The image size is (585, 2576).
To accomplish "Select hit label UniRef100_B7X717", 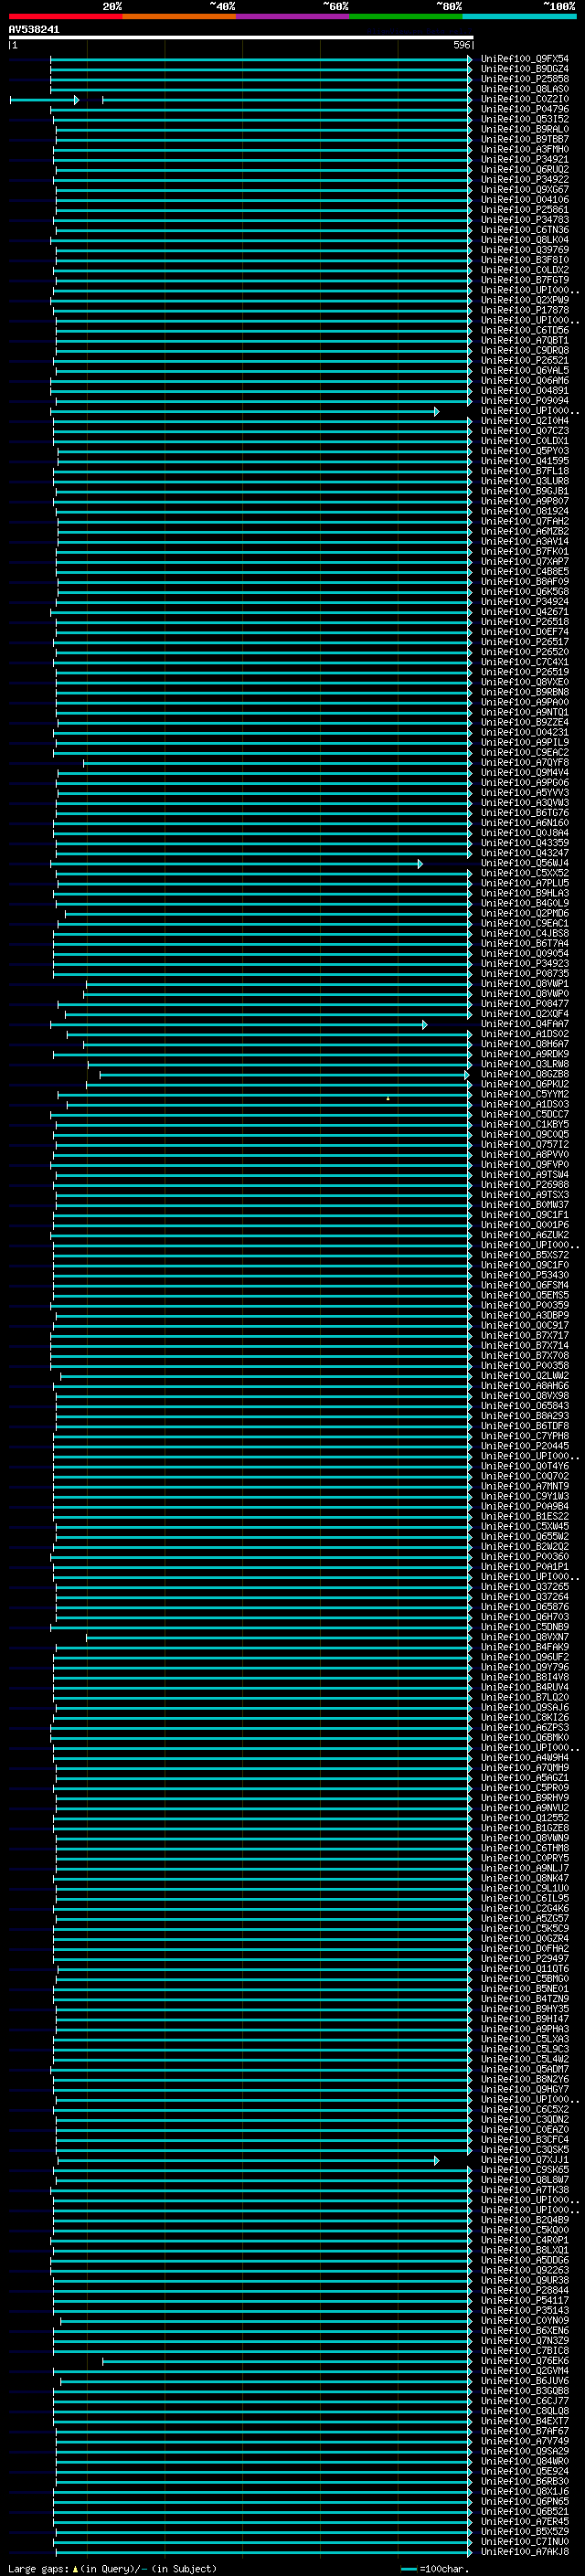I will pos(525,1335).
